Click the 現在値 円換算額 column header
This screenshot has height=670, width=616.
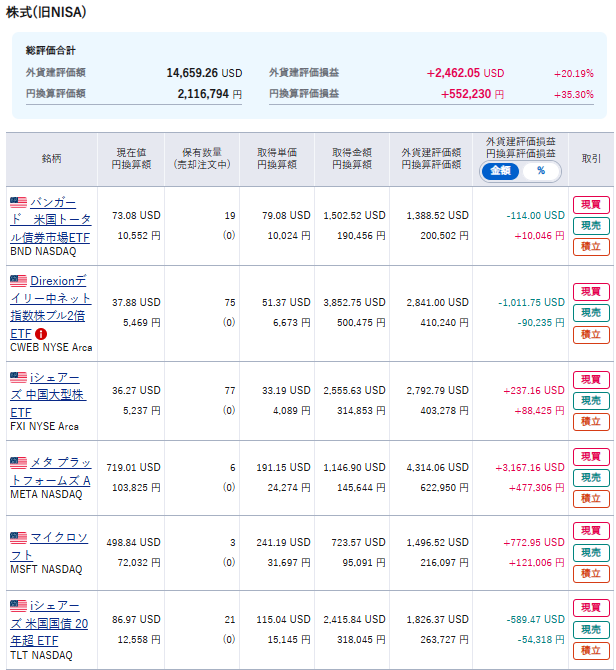[131, 159]
